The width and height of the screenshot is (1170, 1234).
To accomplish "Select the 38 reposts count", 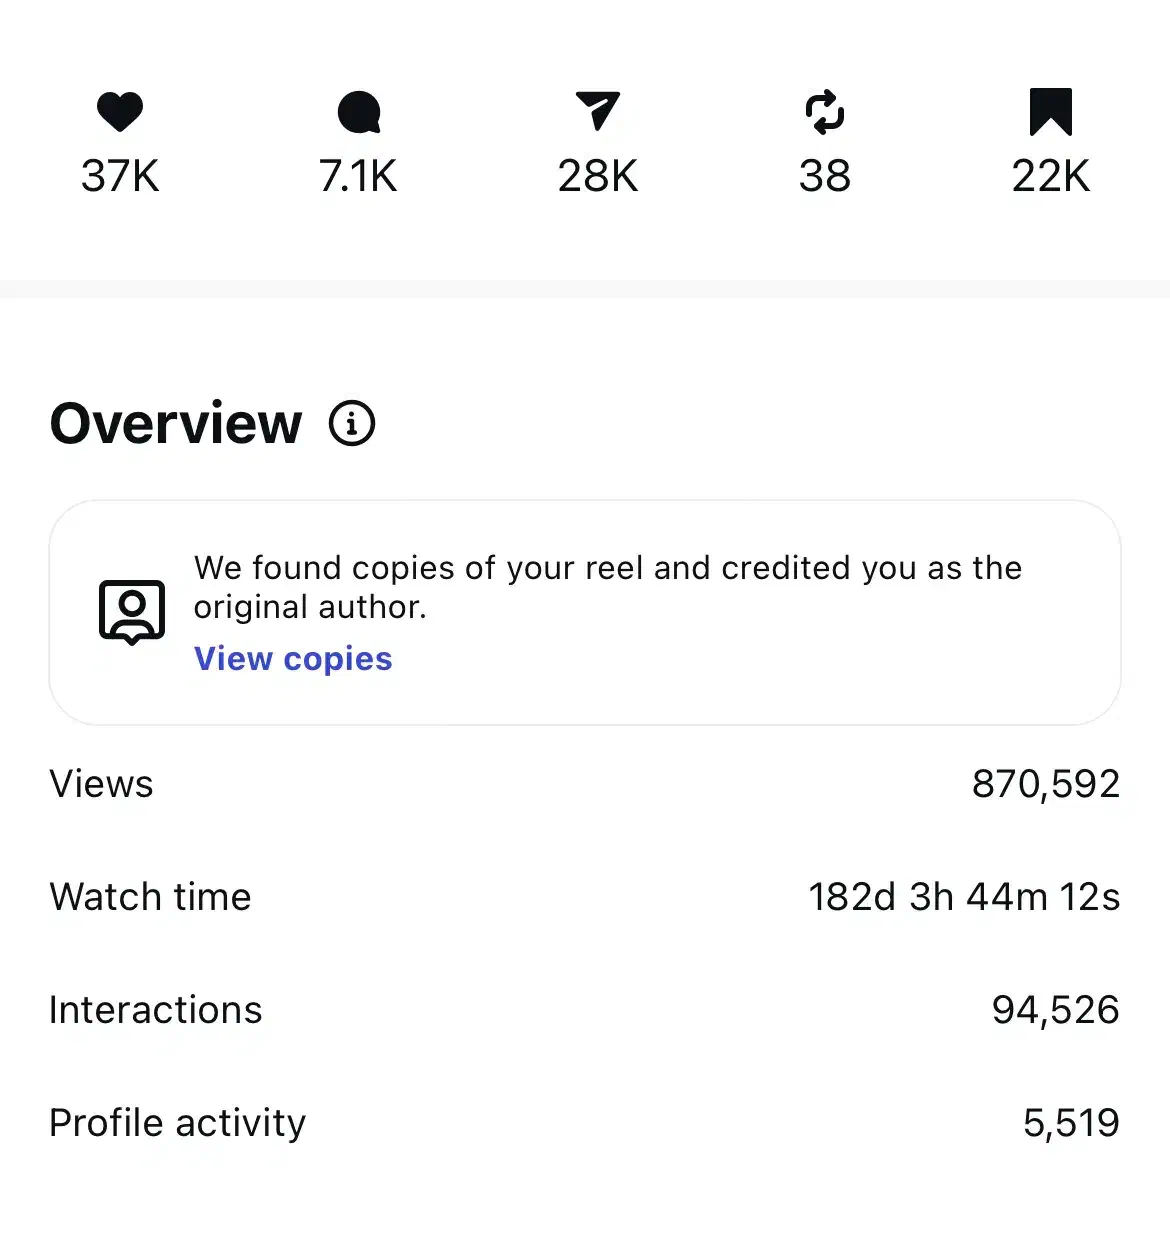I will [825, 176].
